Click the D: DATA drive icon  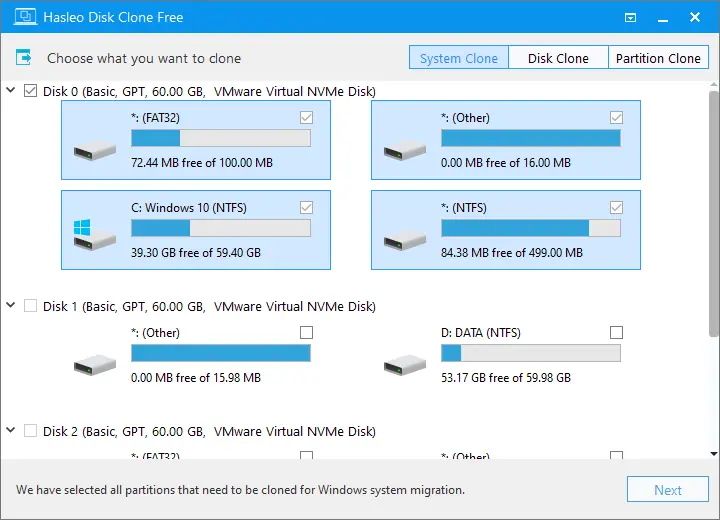coord(405,365)
